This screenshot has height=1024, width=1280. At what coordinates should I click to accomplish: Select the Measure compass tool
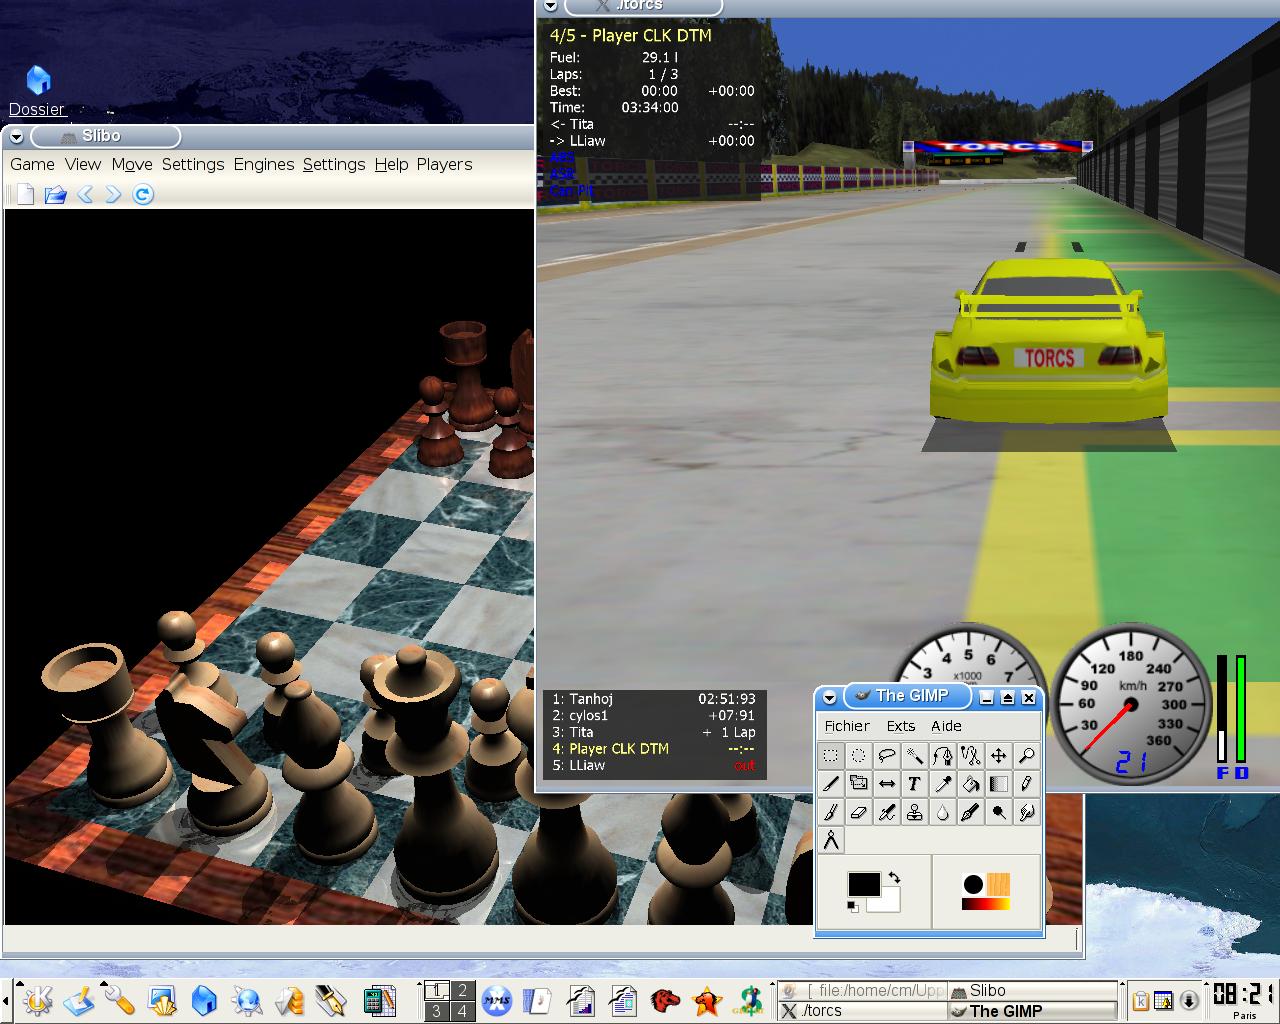coord(830,840)
